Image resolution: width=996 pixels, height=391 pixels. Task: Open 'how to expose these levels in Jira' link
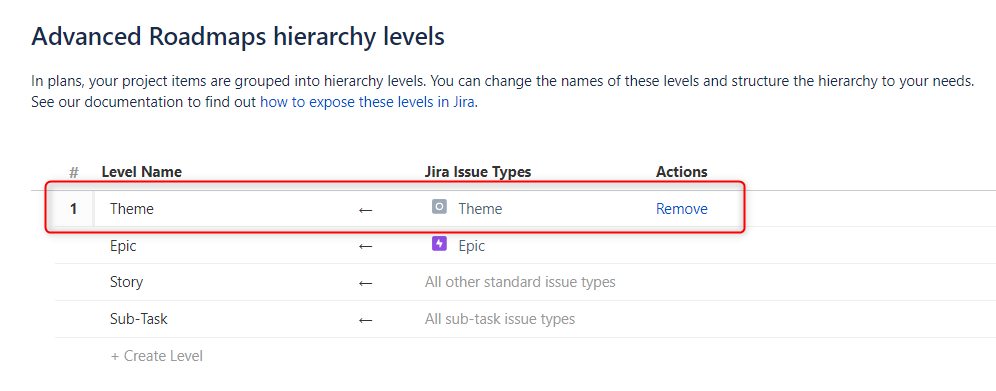click(x=367, y=102)
